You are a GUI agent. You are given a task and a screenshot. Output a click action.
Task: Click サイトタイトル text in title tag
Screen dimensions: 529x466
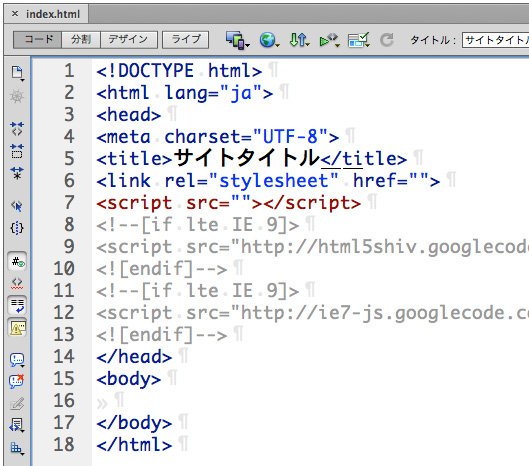(247, 158)
